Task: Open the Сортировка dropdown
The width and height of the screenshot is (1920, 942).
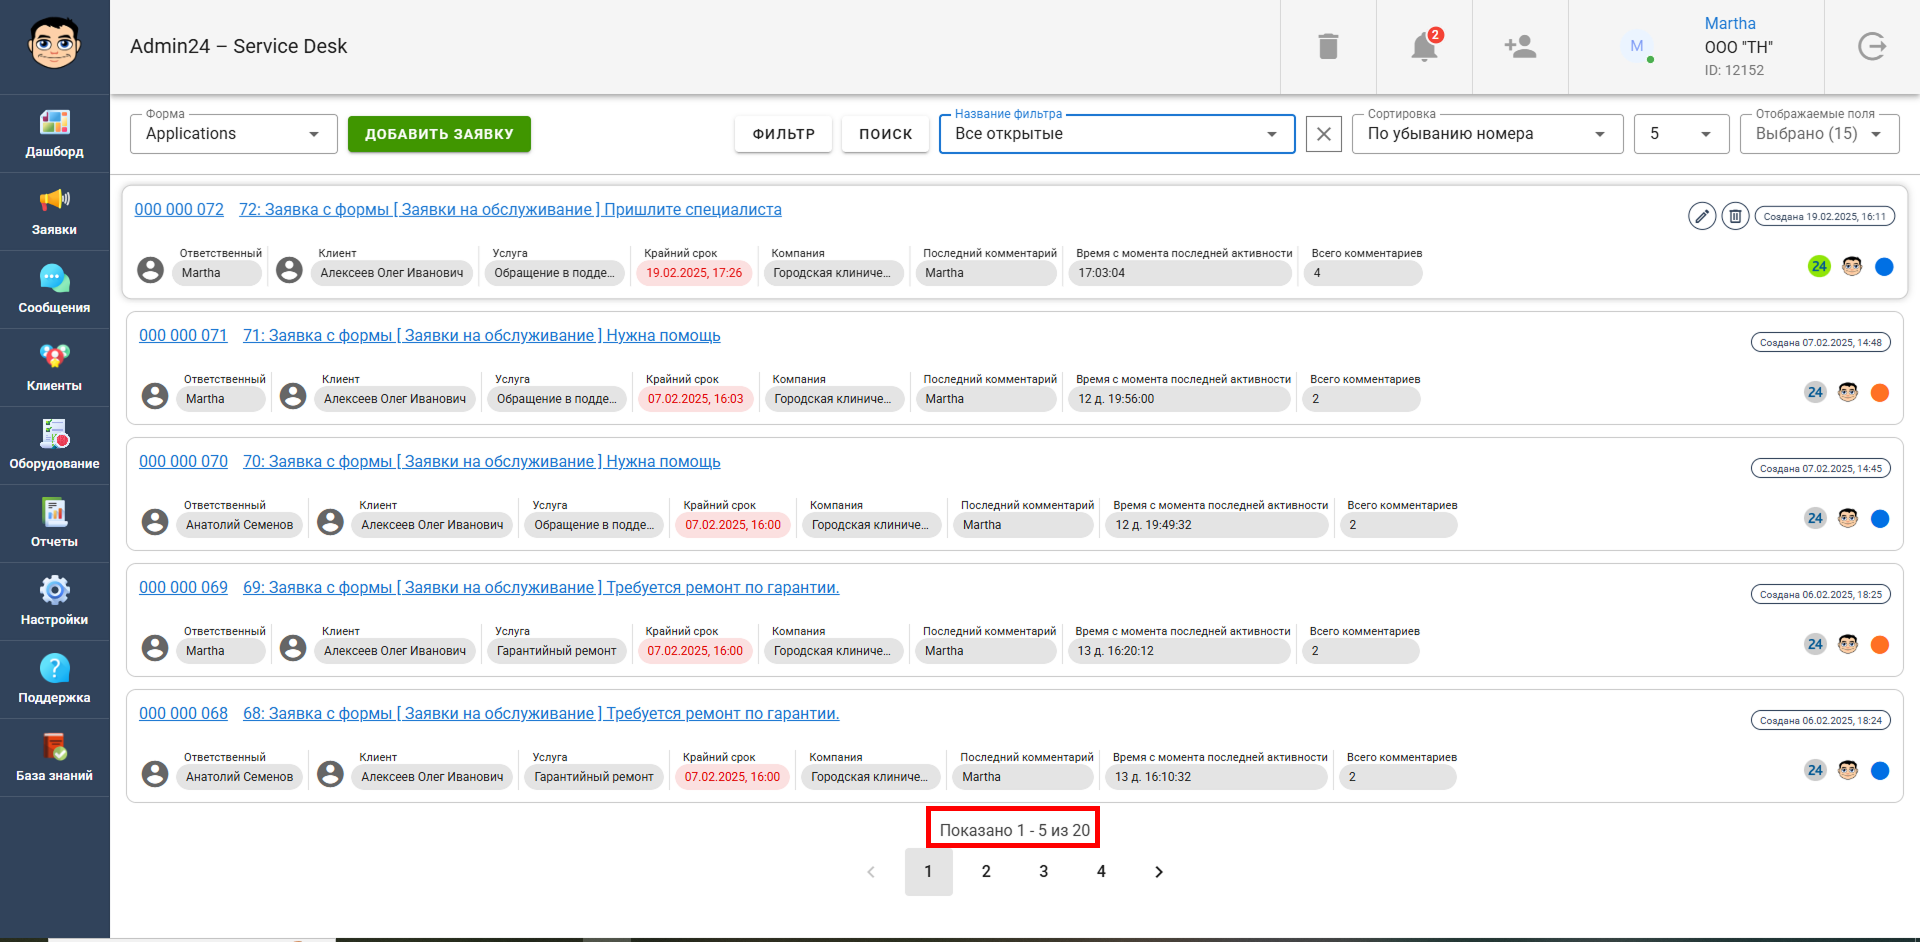Action: coord(1487,134)
